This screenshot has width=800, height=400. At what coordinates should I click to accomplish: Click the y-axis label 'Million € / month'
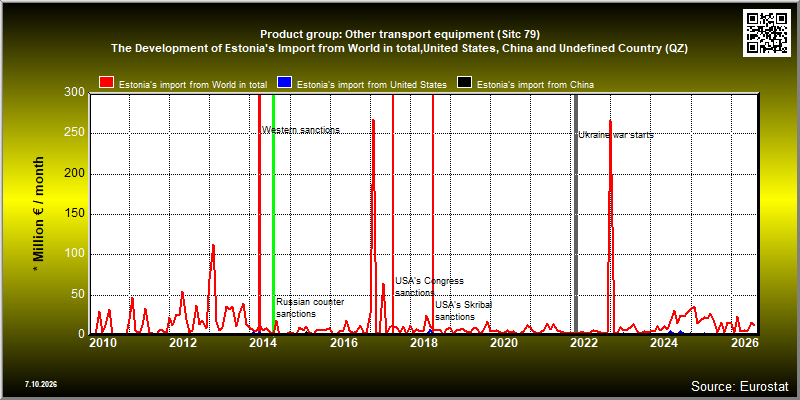39,214
